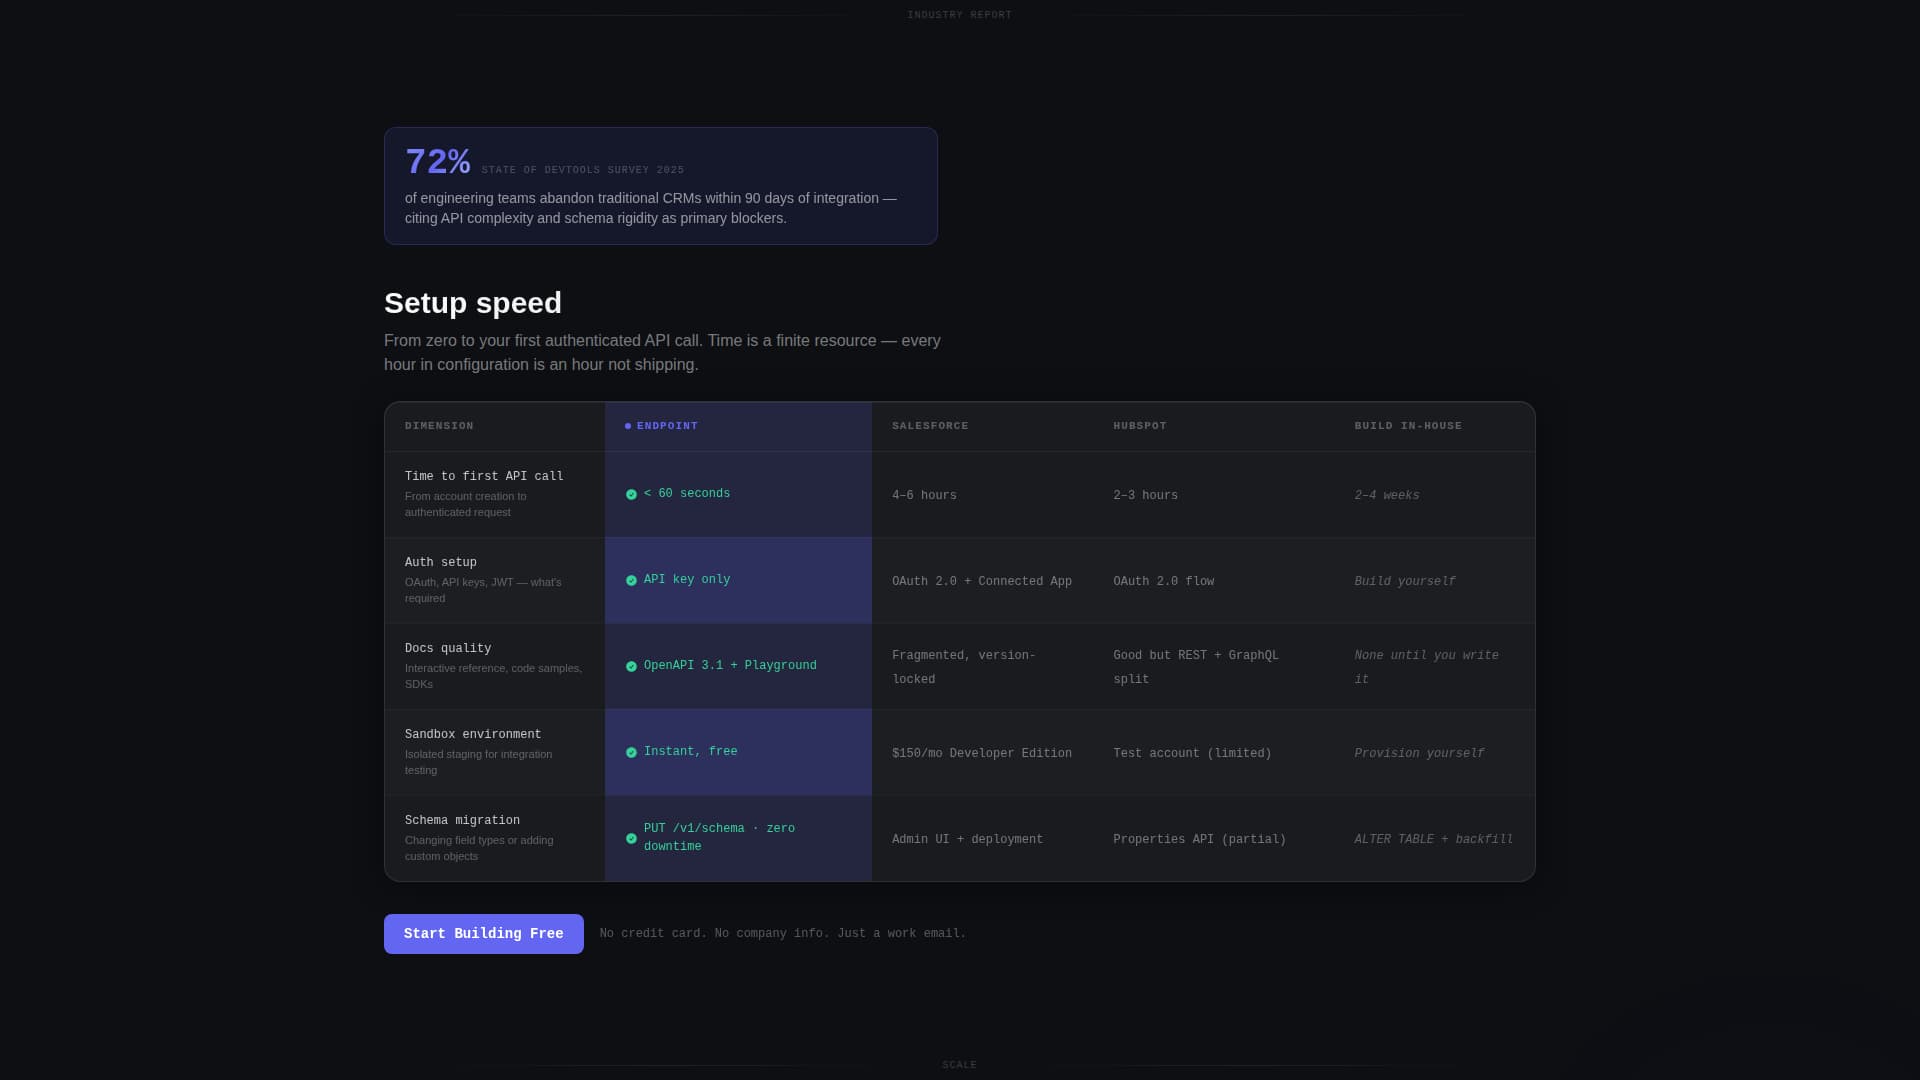This screenshot has width=1920, height=1080.
Task: Click the "Docs quality" row label
Action: [447, 648]
